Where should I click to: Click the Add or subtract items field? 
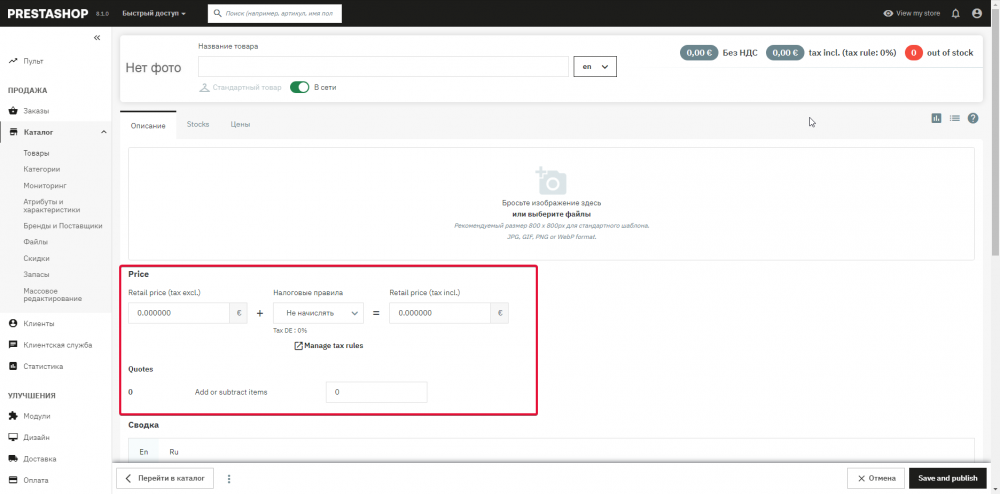click(x=376, y=392)
